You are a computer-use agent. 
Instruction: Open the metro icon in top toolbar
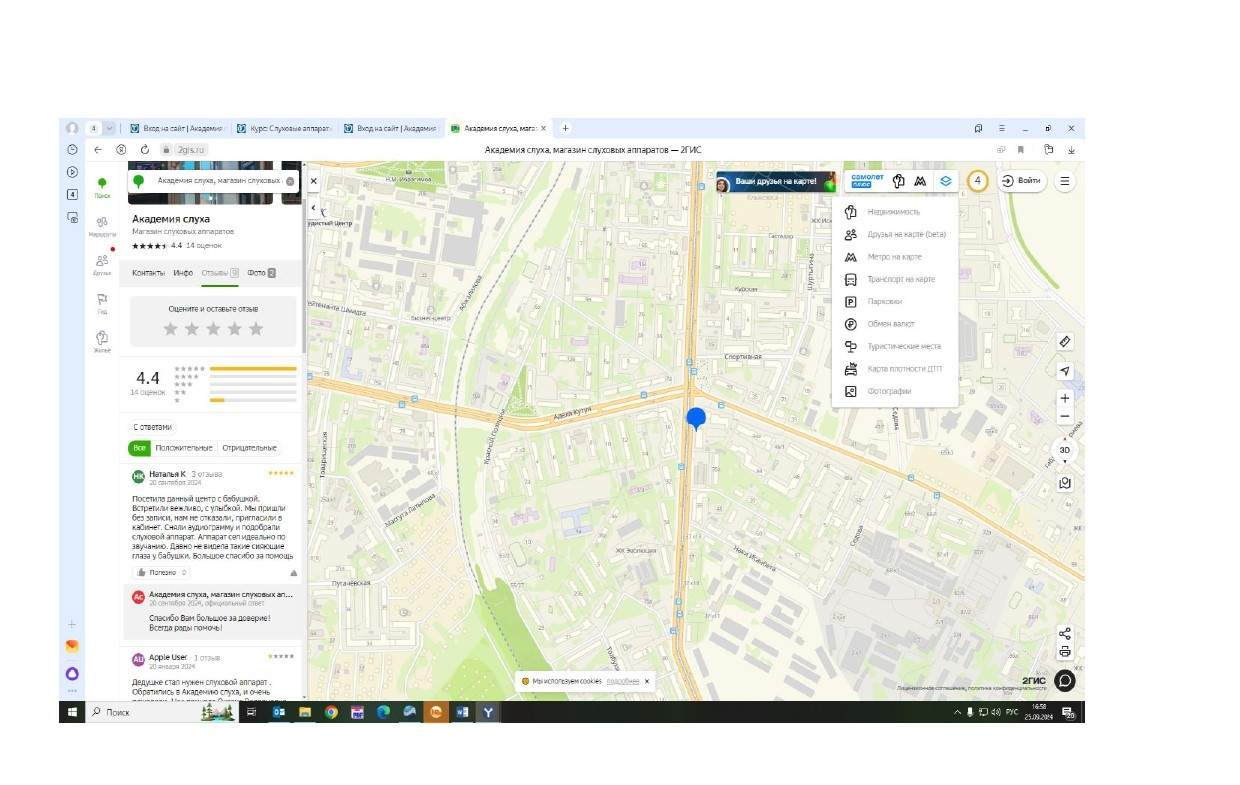[920, 181]
